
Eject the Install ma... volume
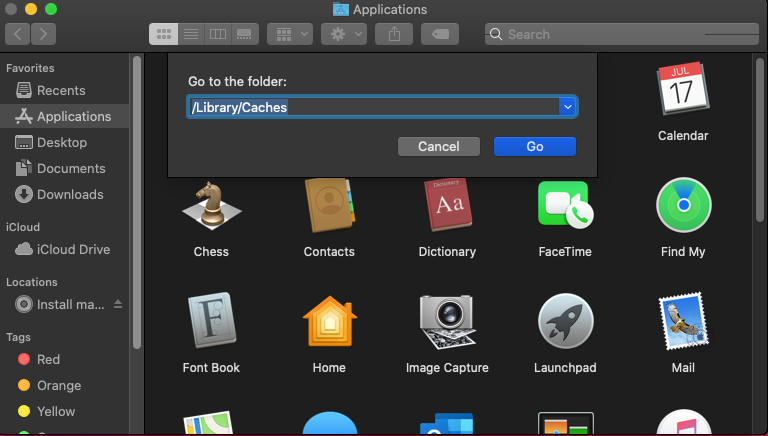(118, 304)
